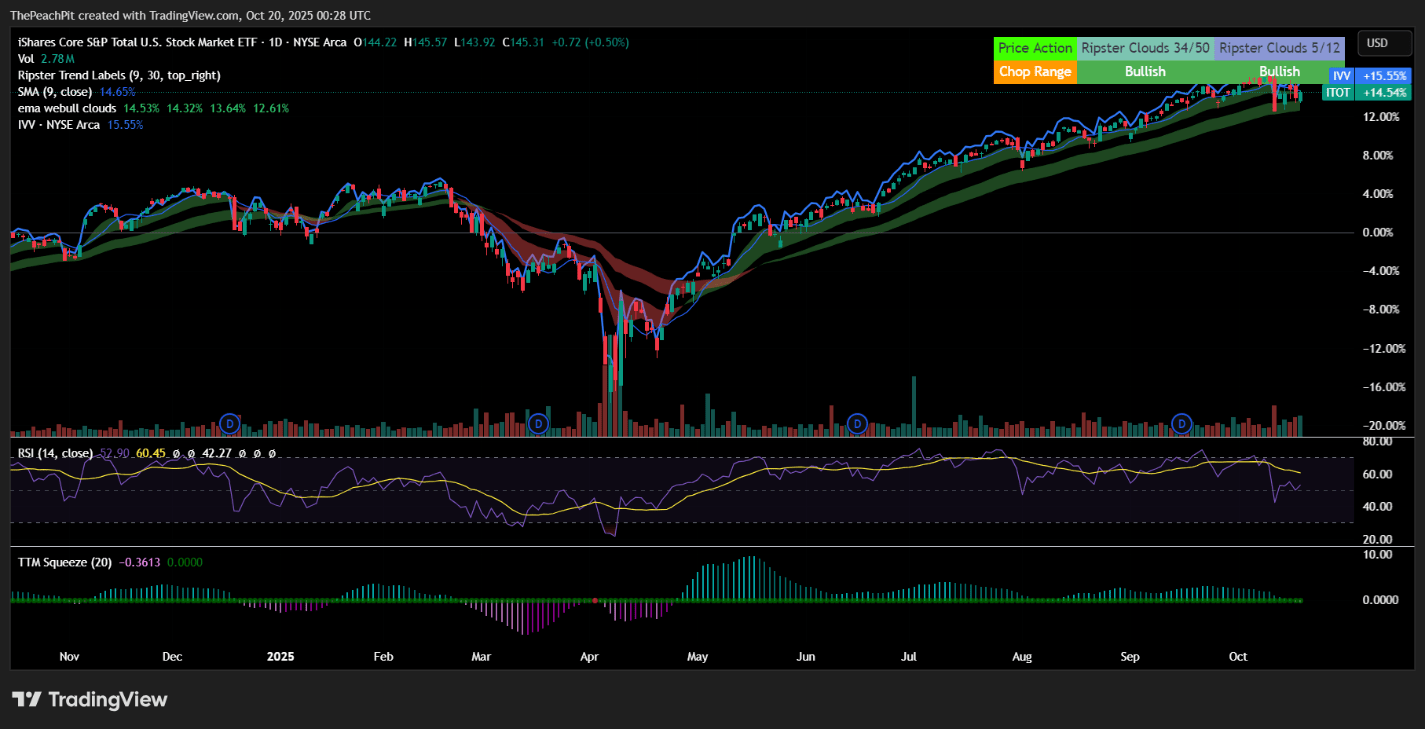Click the dividend marker near December
This screenshot has width=1425, height=729.
[230, 424]
